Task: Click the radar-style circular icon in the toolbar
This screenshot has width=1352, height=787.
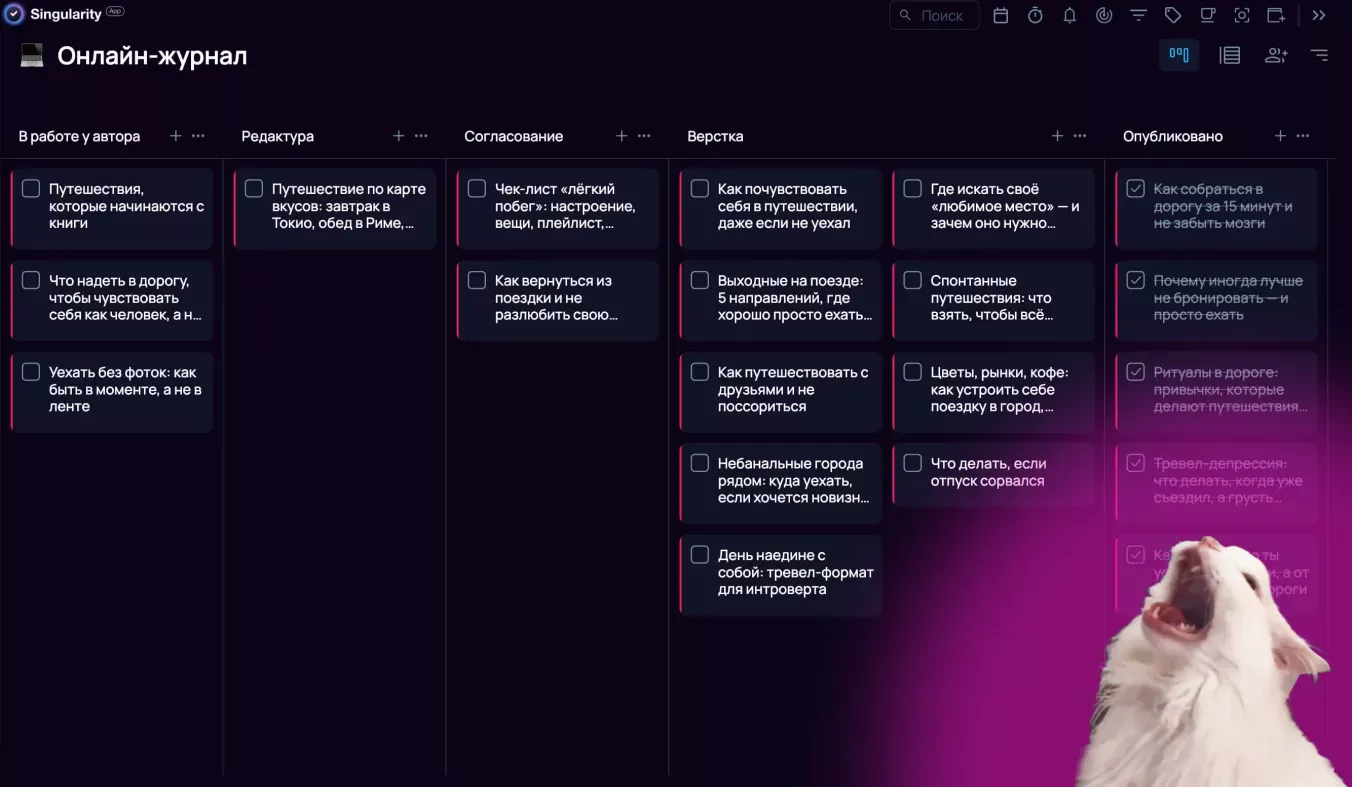Action: point(1104,15)
